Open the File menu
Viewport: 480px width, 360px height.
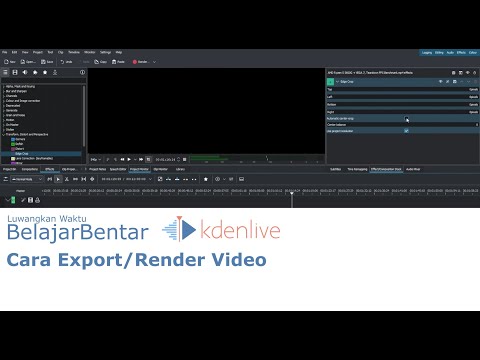5,52
